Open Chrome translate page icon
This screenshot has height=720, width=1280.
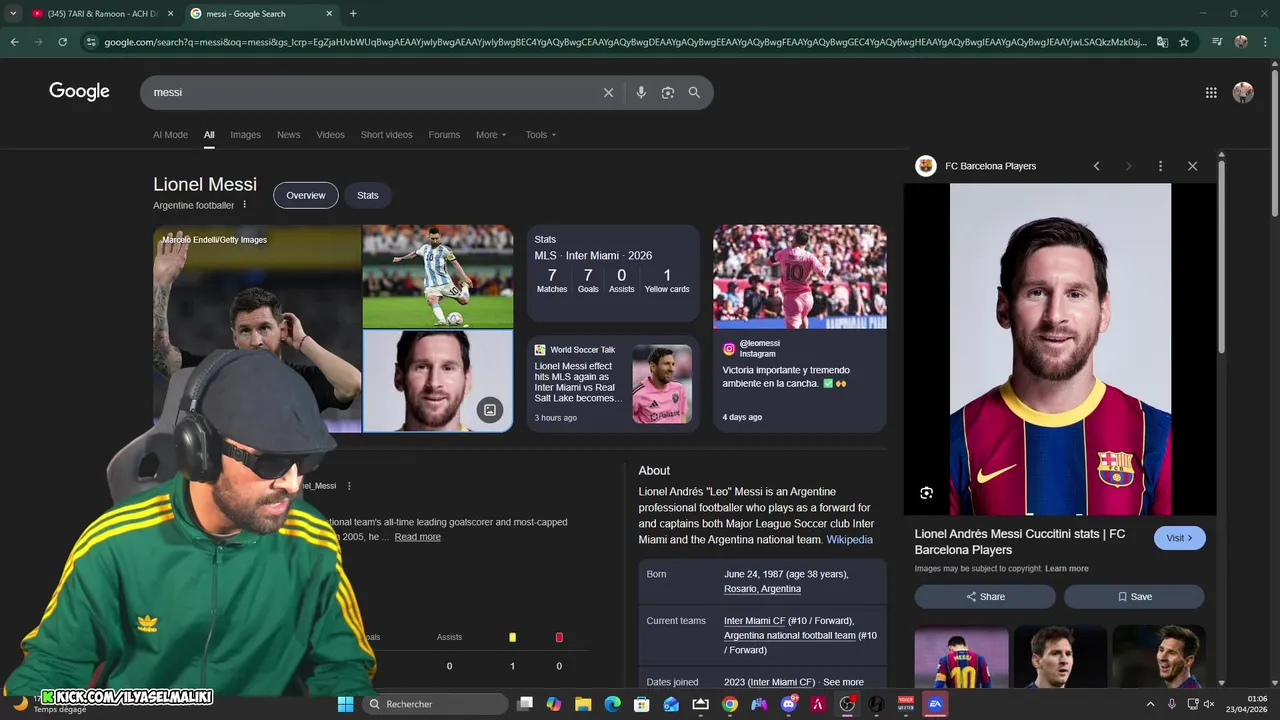(x=1162, y=42)
